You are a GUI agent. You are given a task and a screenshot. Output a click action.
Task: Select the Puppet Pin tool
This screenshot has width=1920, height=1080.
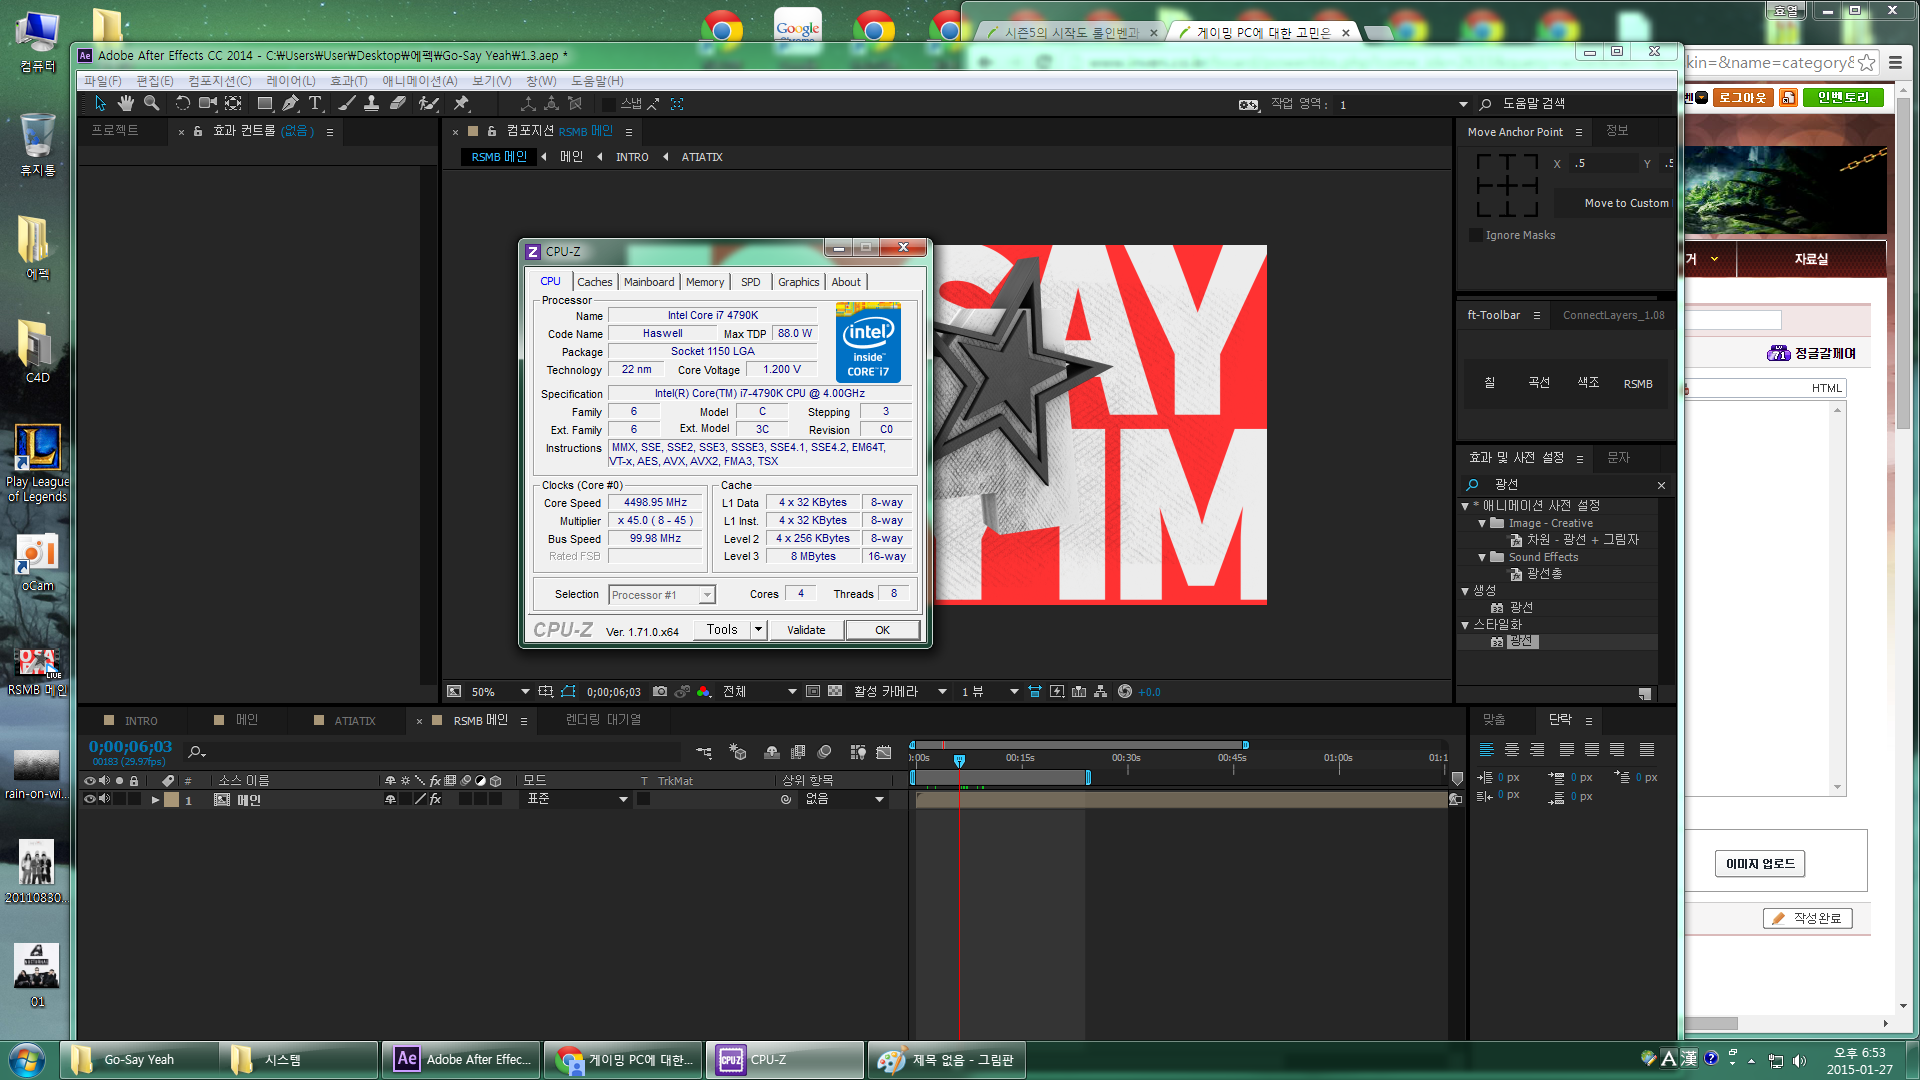point(461,103)
